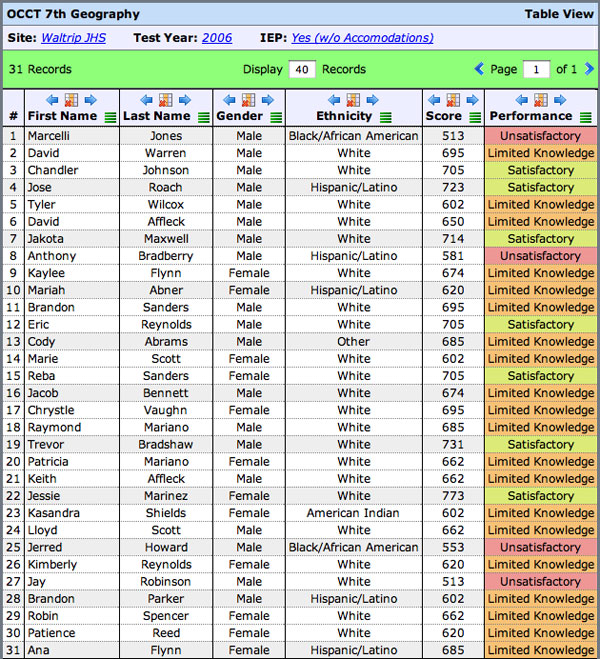
Task: Select Chrystle in row 17
Action: pyautogui.click(x=51, y=410)
